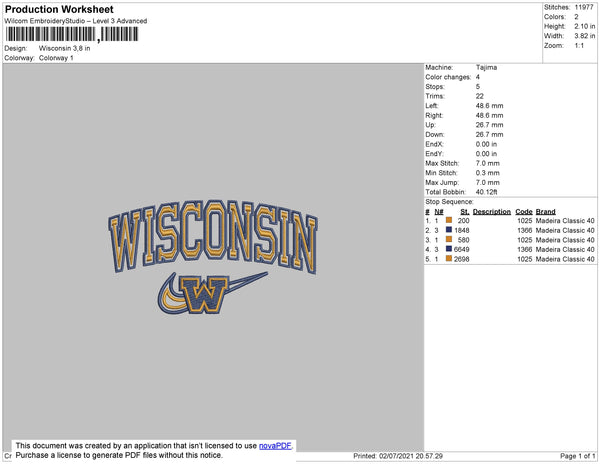Click the Page 1 of 1 footer
The width and height of the screenshot is (600, 464).
(x=578, y=456)
